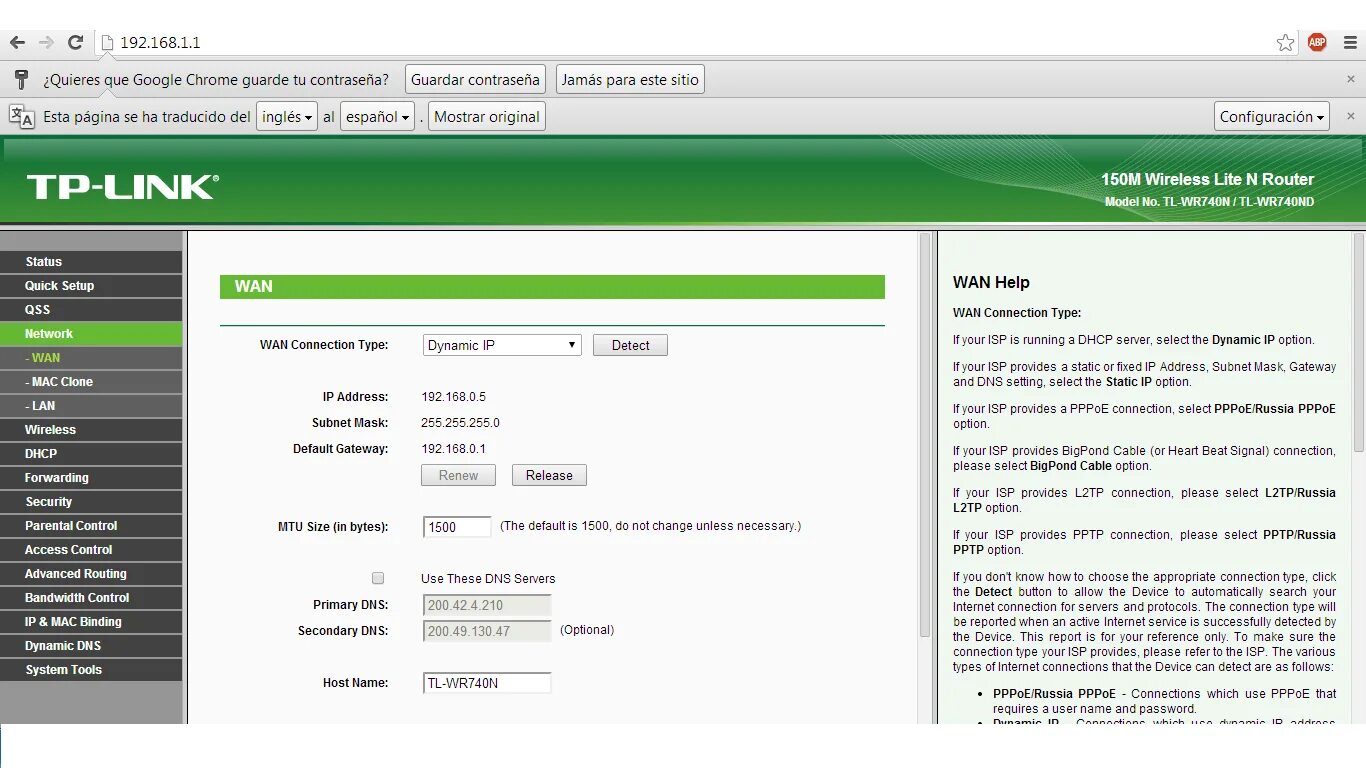Open DHCP menu item
Image resolution: width=1366 pixels, height=768 pixels.
91,453
